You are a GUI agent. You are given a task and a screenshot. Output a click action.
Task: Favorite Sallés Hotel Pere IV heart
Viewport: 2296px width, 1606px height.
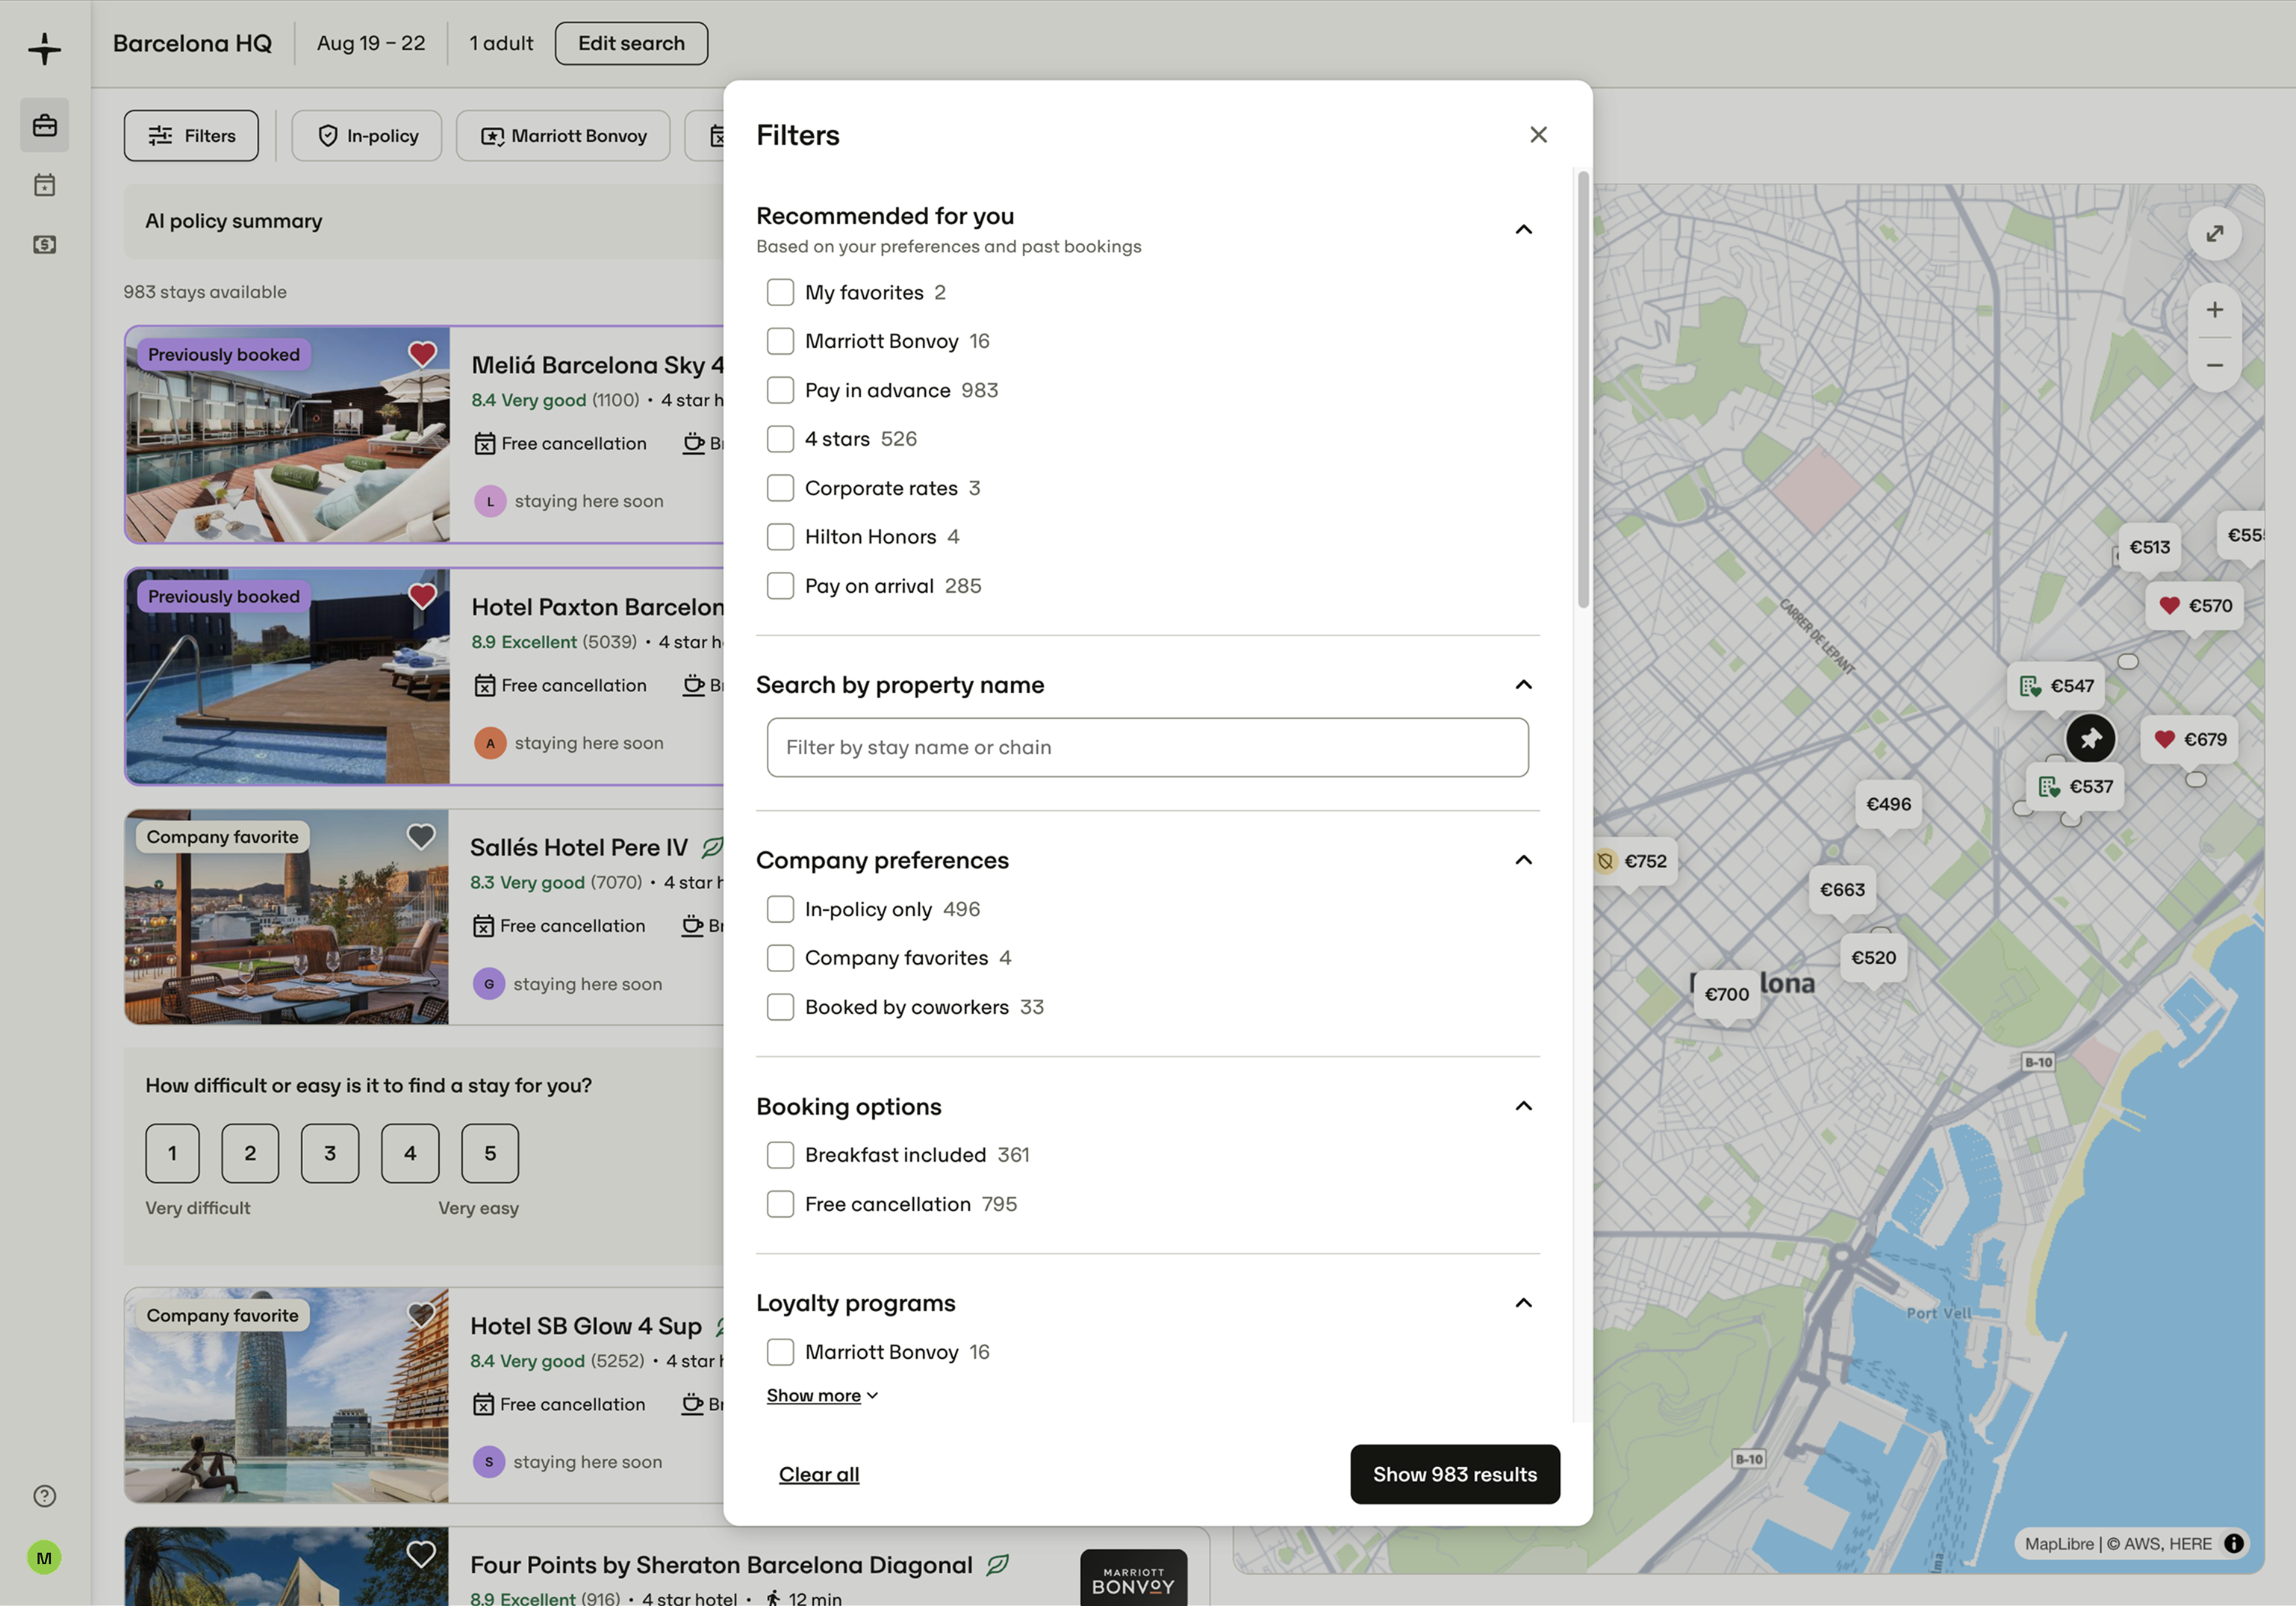pyautogui.click(x=421, y=836)
